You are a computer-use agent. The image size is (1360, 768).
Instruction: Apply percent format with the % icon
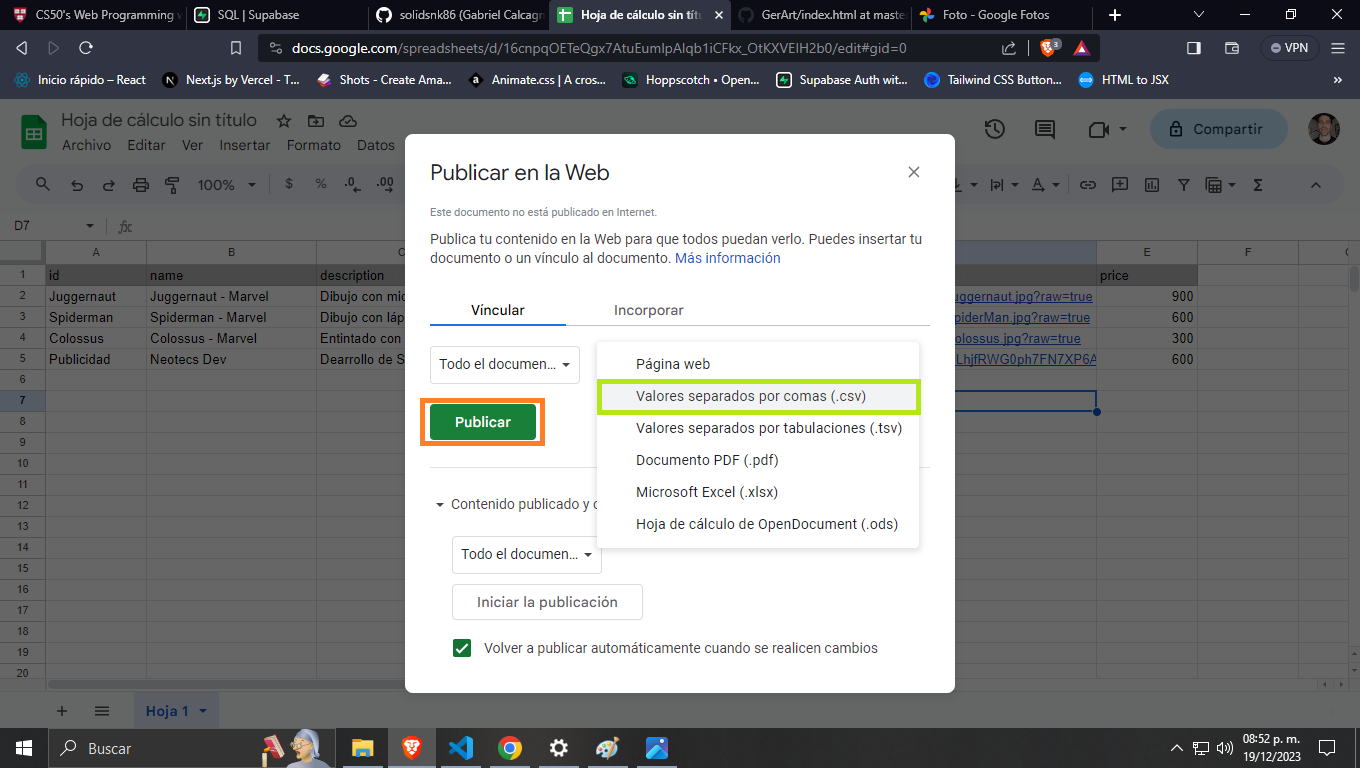321,184
